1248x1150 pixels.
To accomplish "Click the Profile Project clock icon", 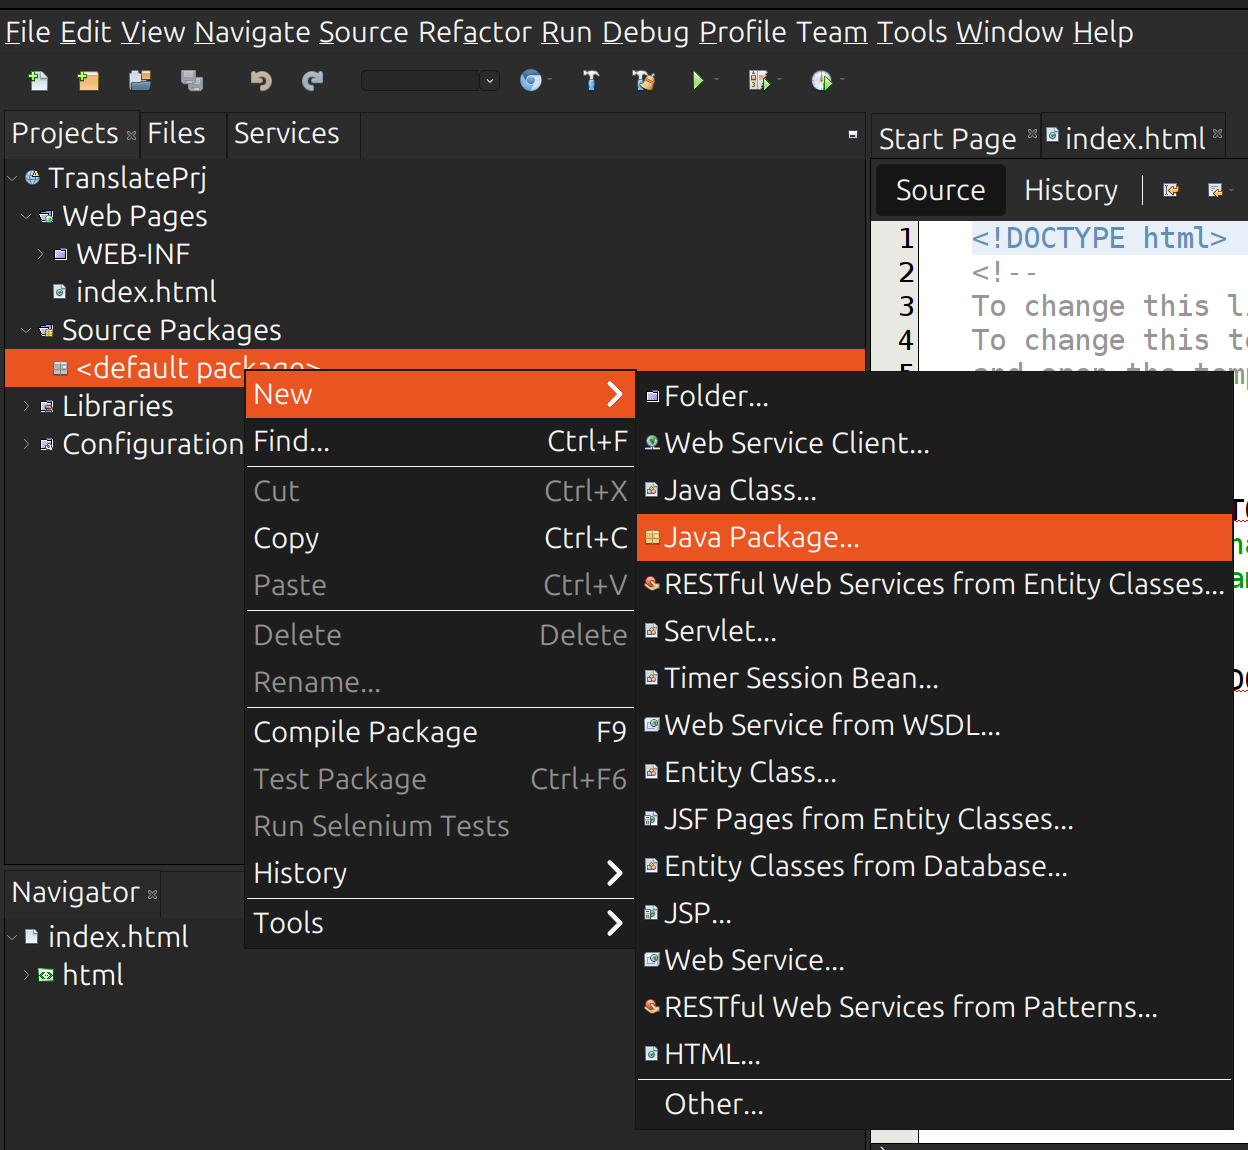I will tap(821, 81).
